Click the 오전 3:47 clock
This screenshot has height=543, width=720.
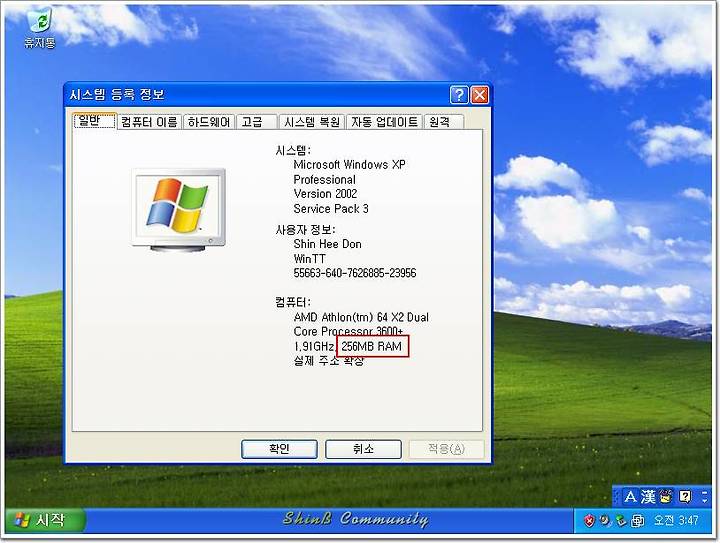click(676, 521)
